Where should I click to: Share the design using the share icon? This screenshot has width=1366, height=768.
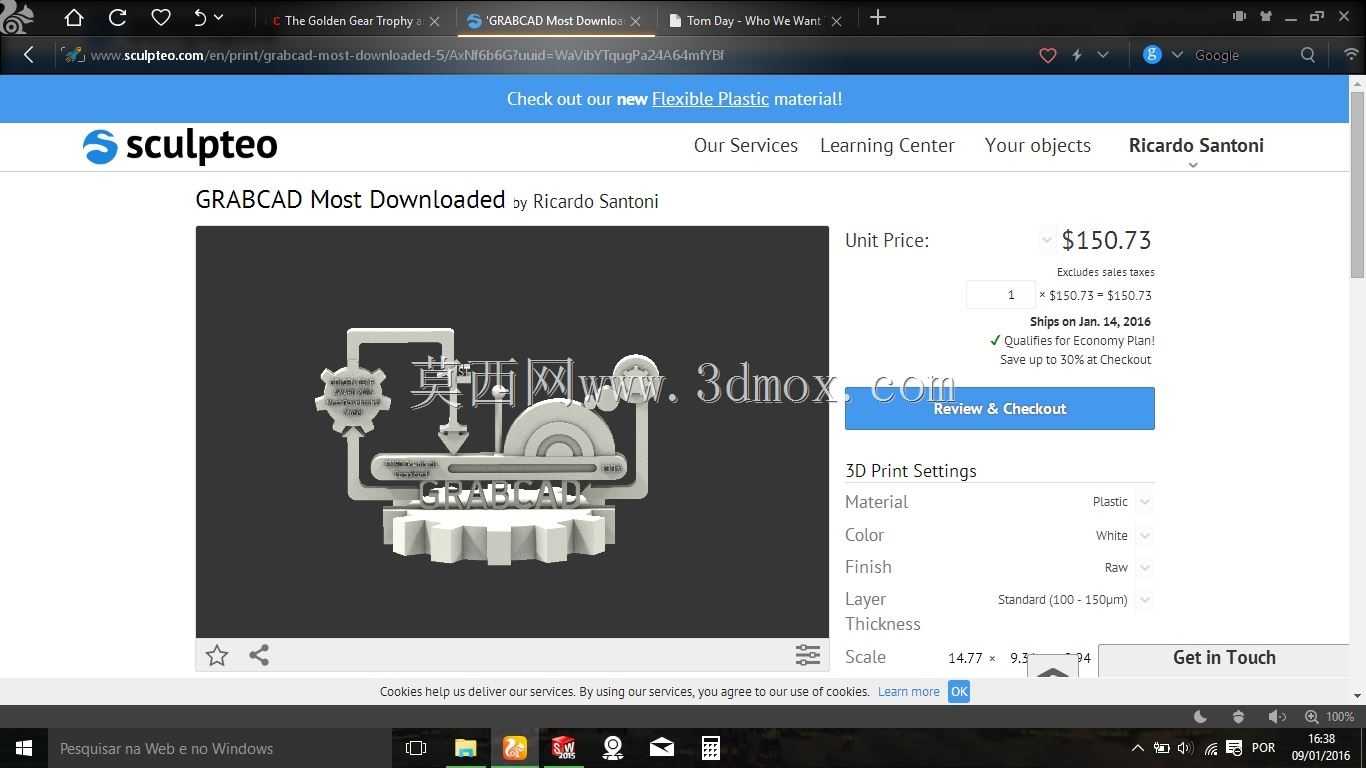[259, 655]
